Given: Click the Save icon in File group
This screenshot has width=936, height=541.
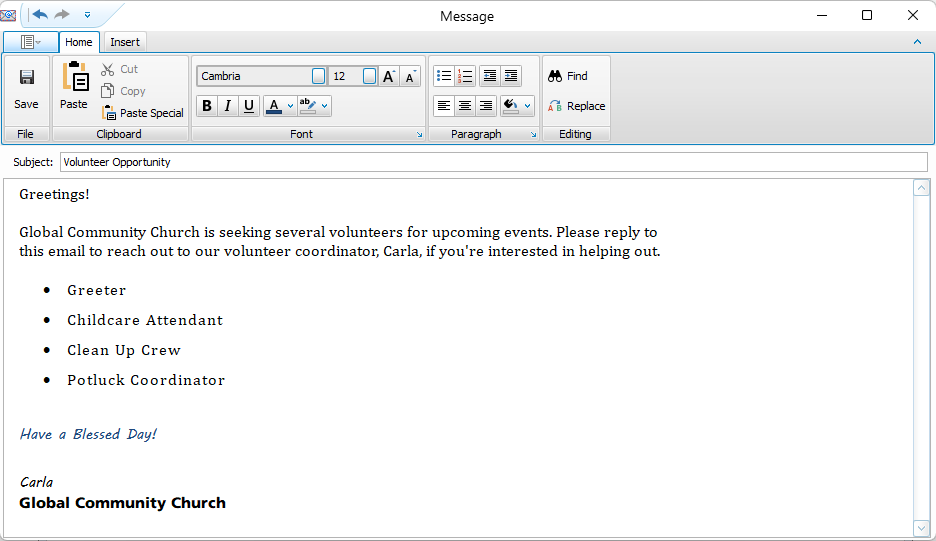Looking at the screenshot, I should 26,88.
